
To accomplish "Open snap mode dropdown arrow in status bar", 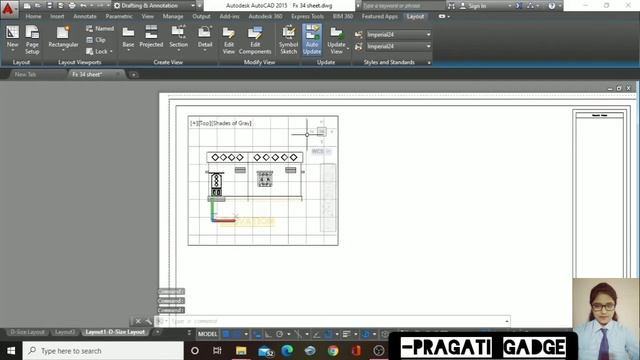I will [246, 334].
